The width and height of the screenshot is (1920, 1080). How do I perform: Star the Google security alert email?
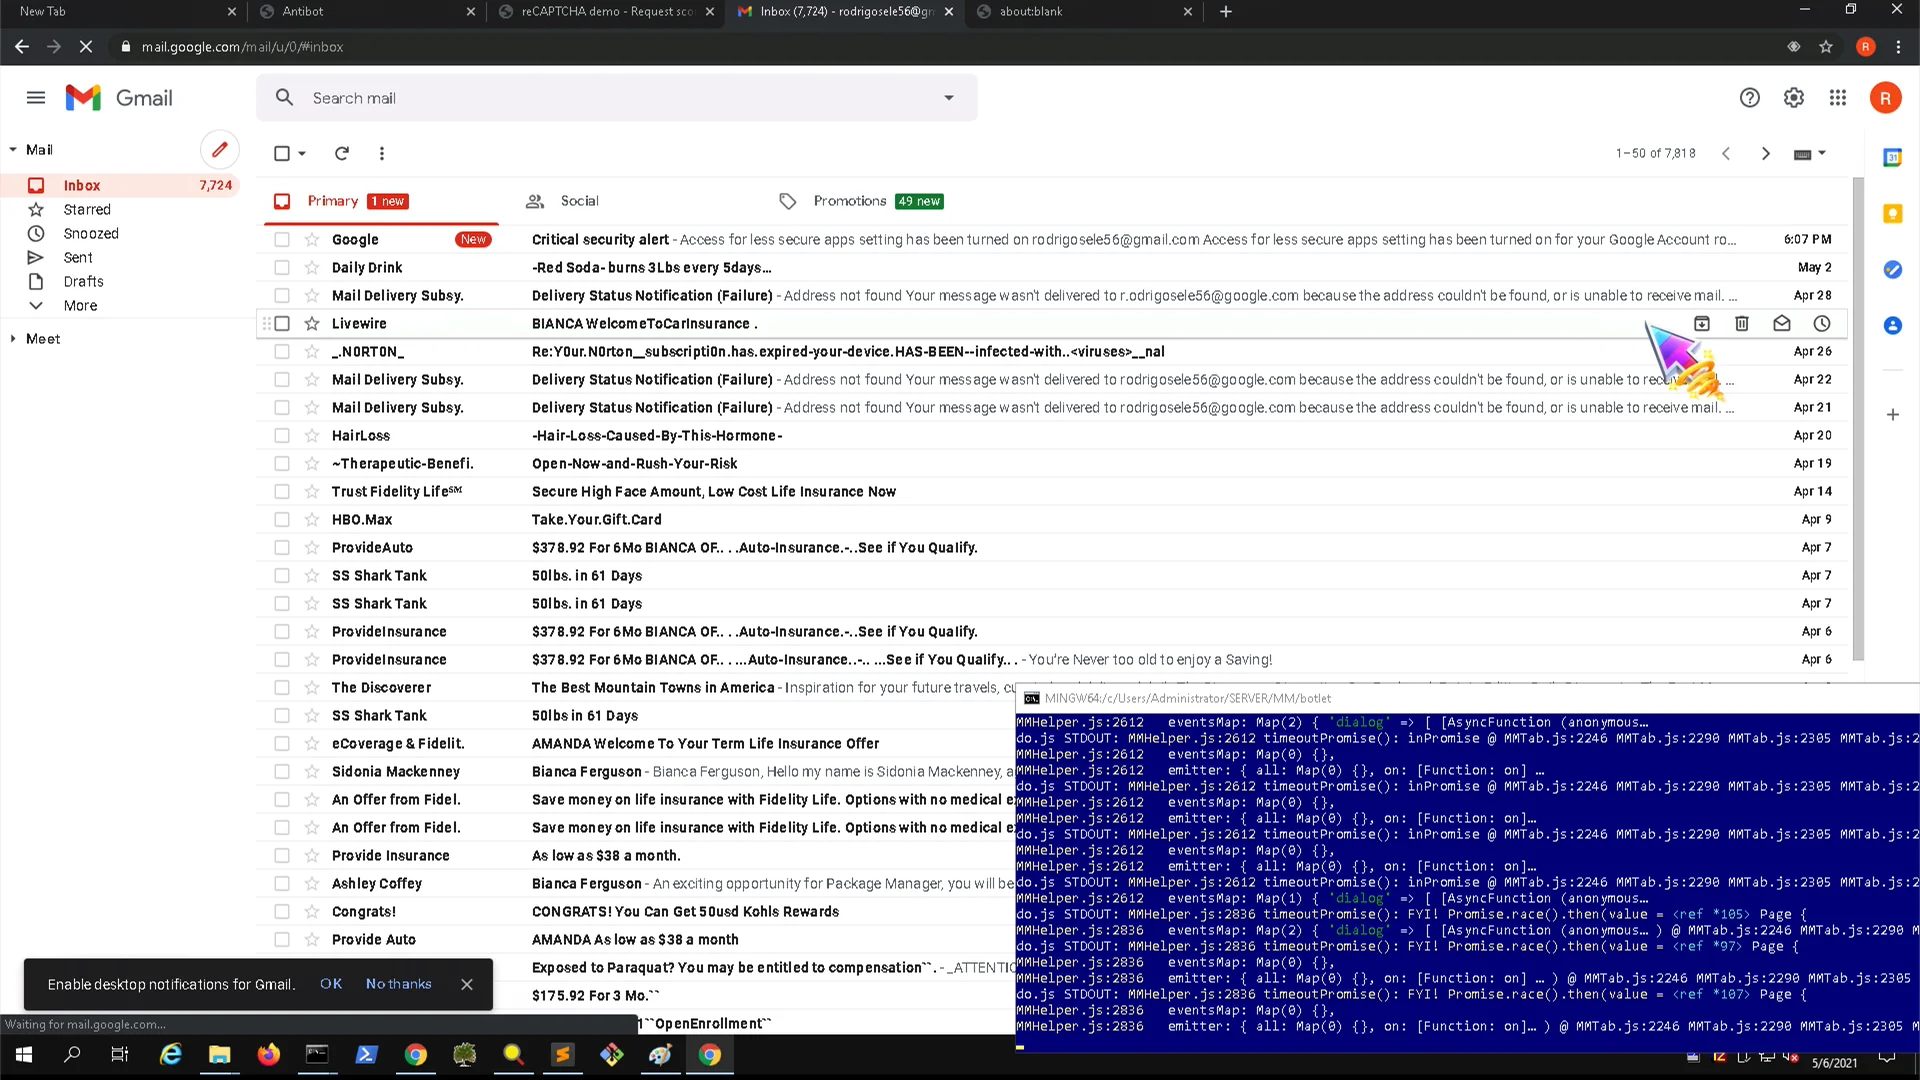pyautogui.click(x=312, y=240)
